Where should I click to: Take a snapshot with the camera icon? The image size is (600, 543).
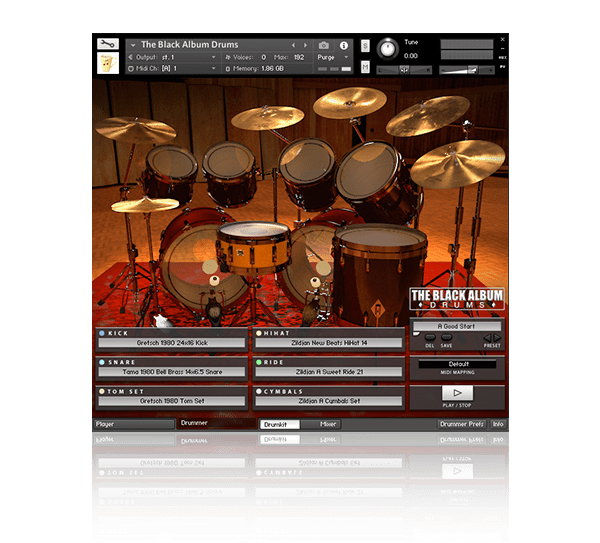(324, 45)
